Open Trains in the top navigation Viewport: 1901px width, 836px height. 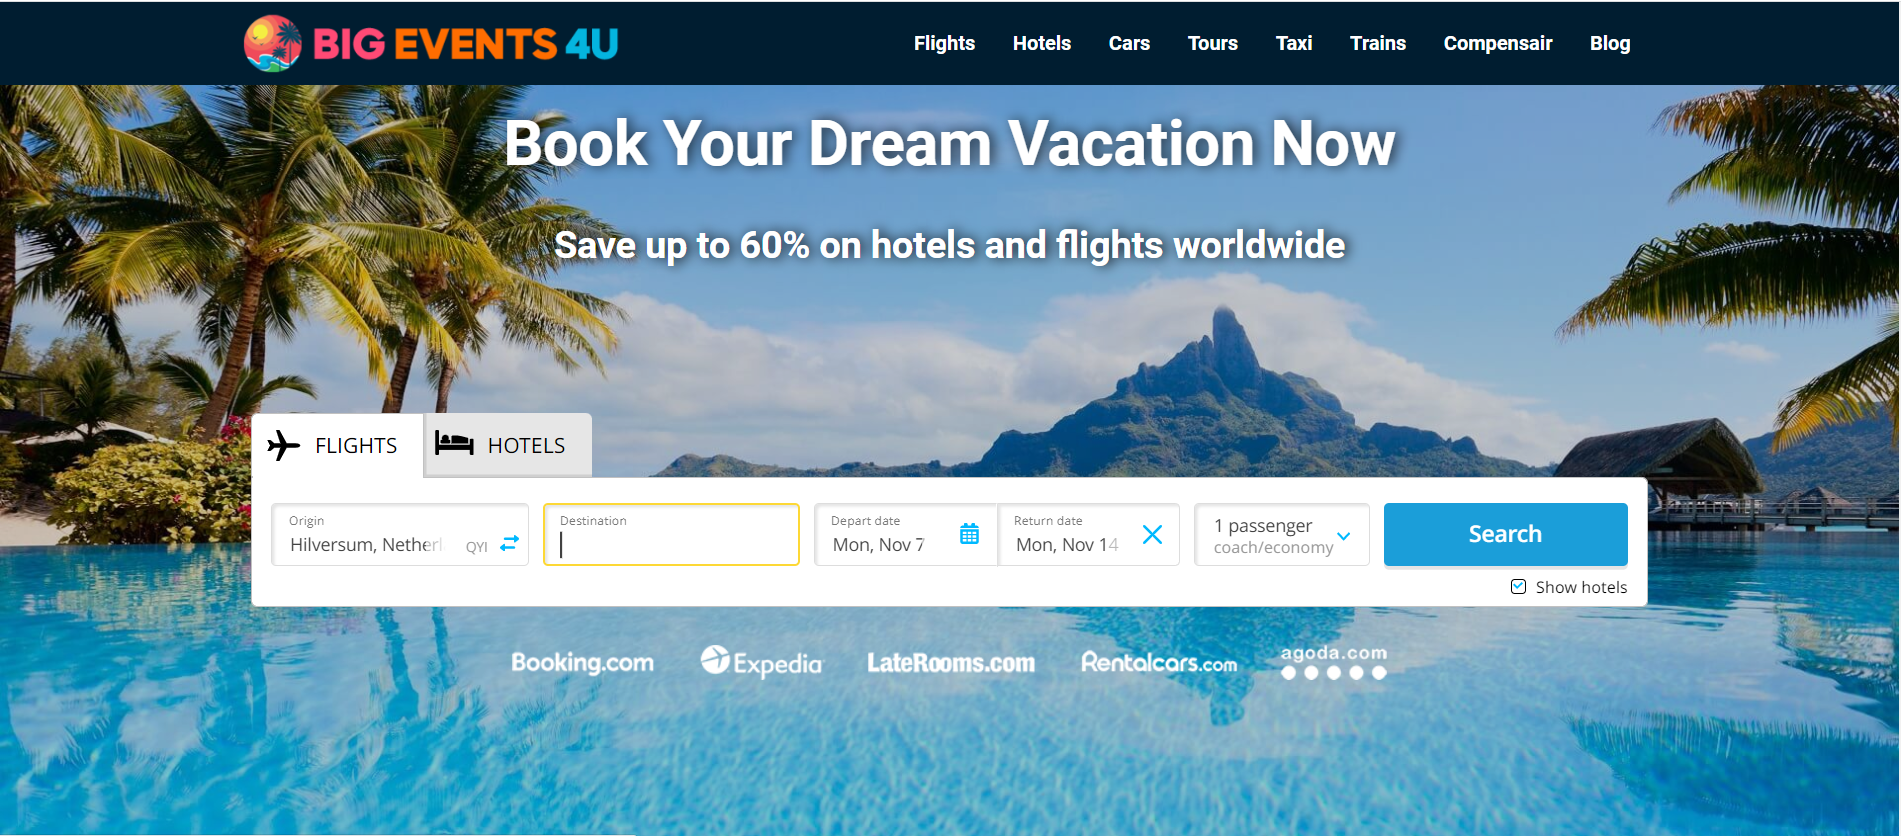pos(1377,43)
